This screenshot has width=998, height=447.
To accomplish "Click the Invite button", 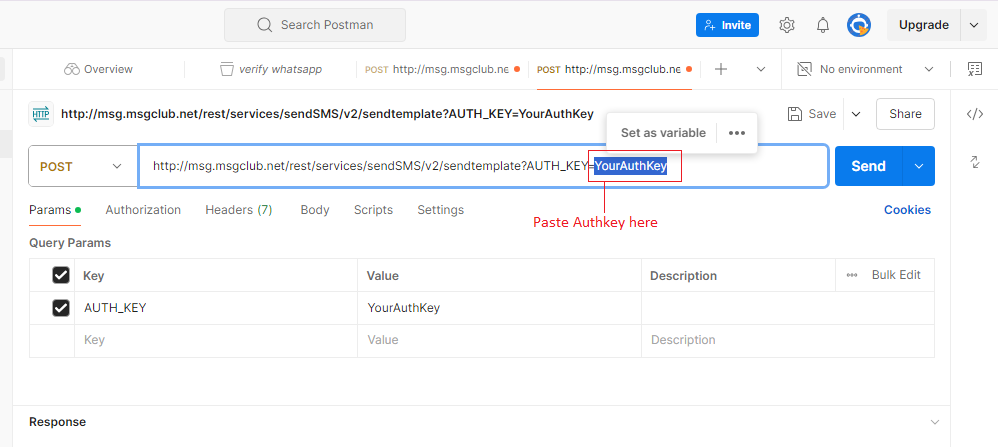I will point(727,25).
